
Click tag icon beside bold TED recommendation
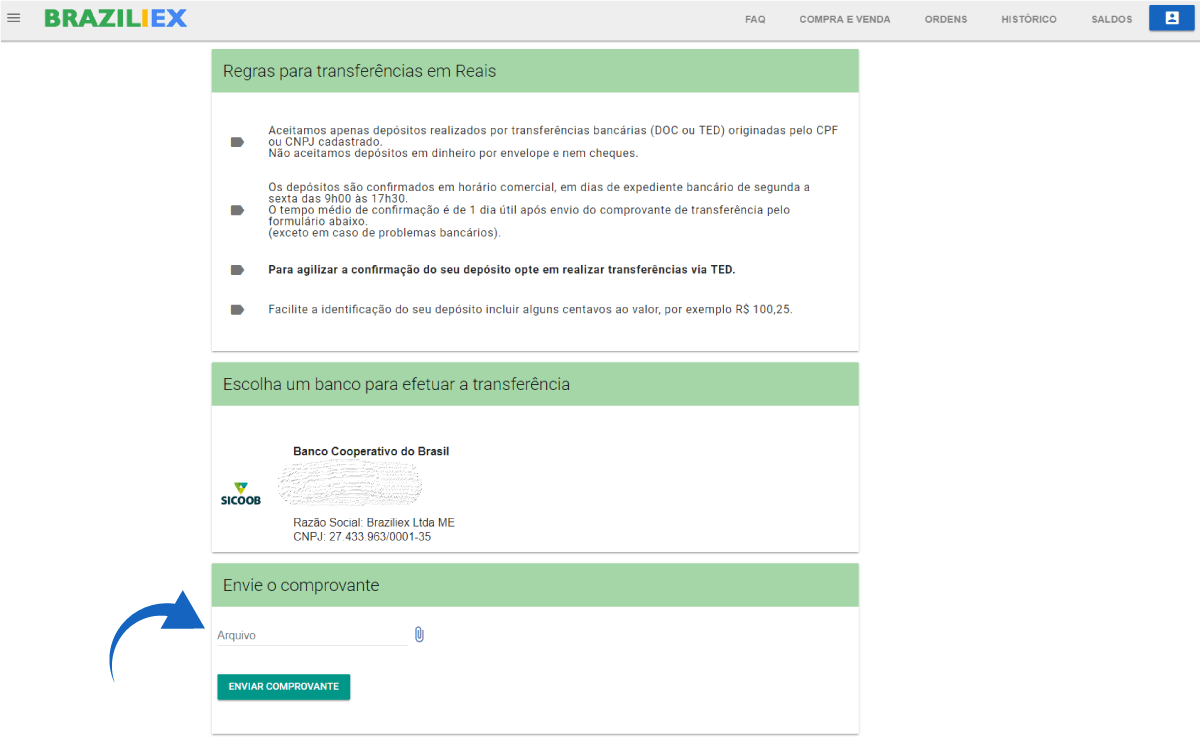coord(237,270)
